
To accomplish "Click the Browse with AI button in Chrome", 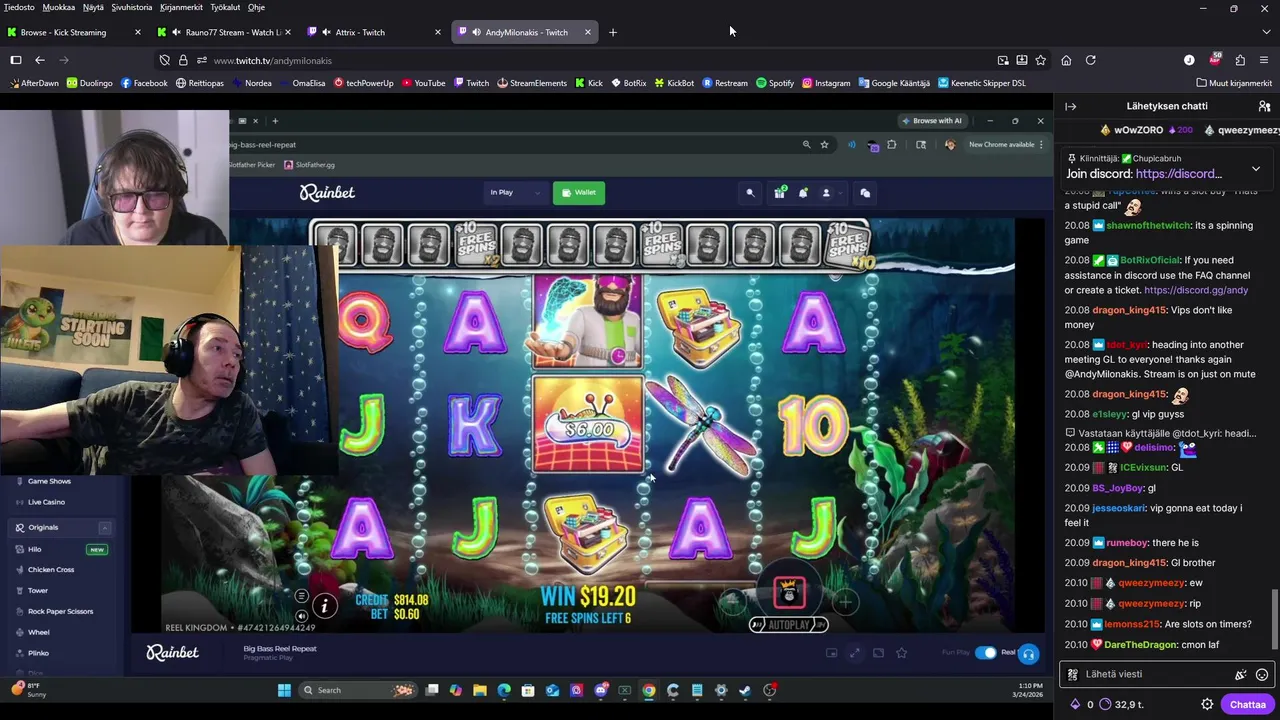I will click(x=931, y=121).
